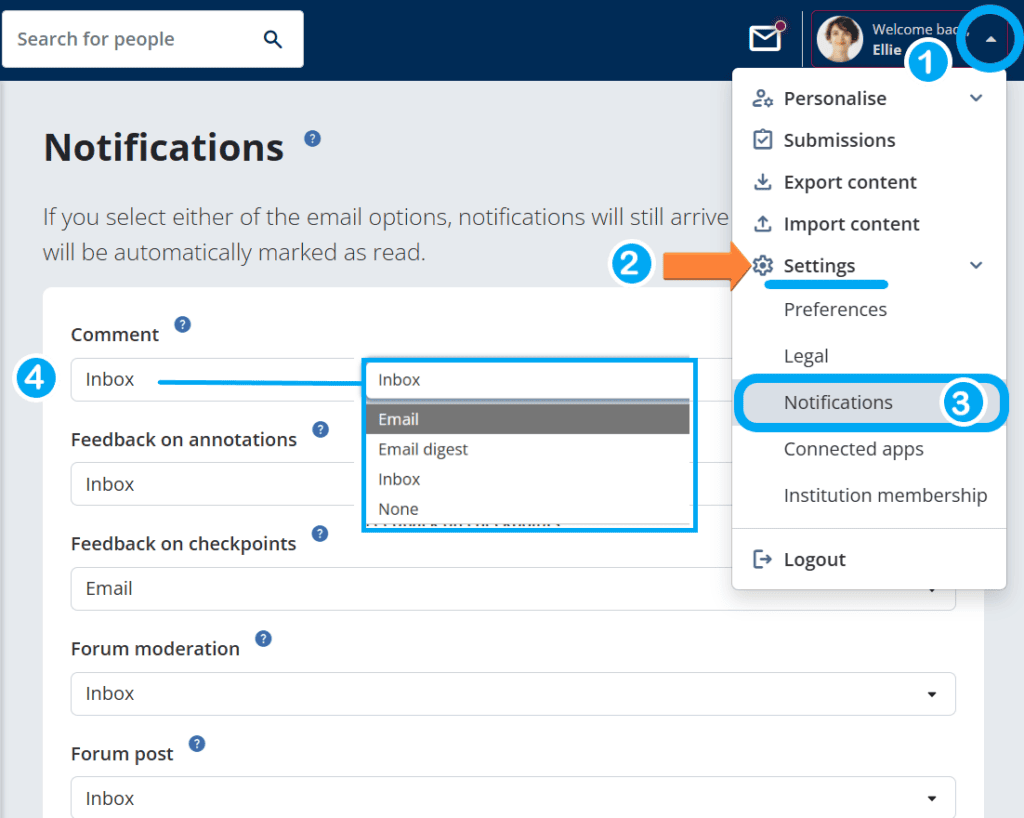This screenshot has width=1024, height=818.
Task: Open the Forum post dropdown
Action: (513, 798)
